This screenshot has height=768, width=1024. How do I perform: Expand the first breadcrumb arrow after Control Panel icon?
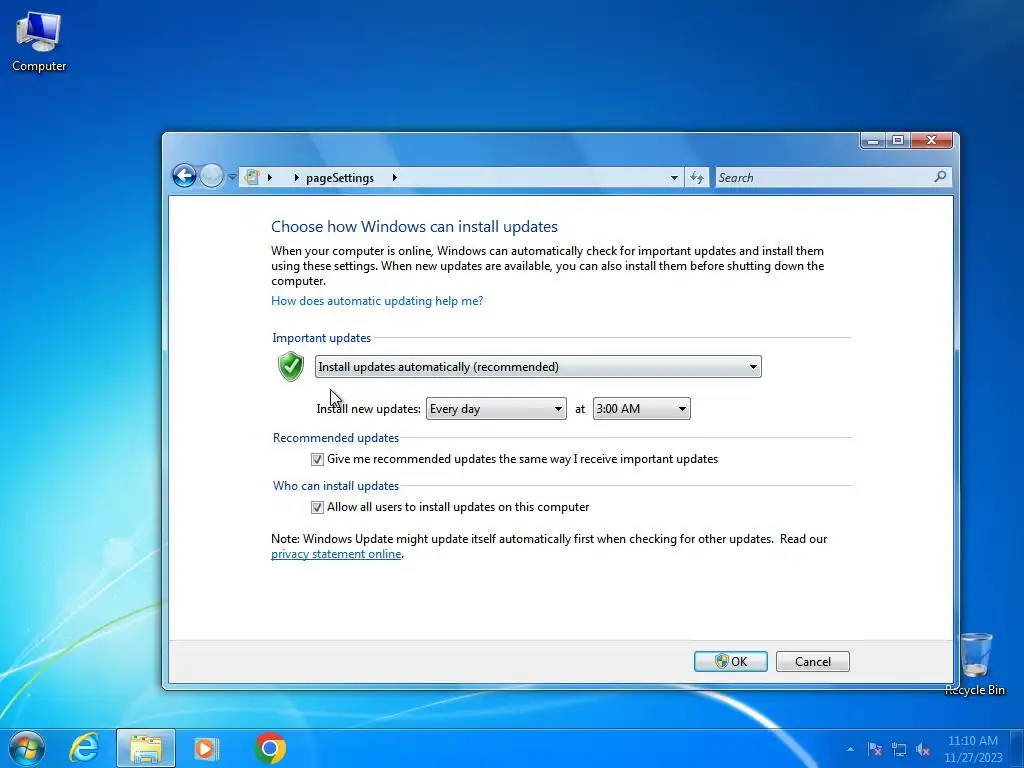(x=269, y=178)
